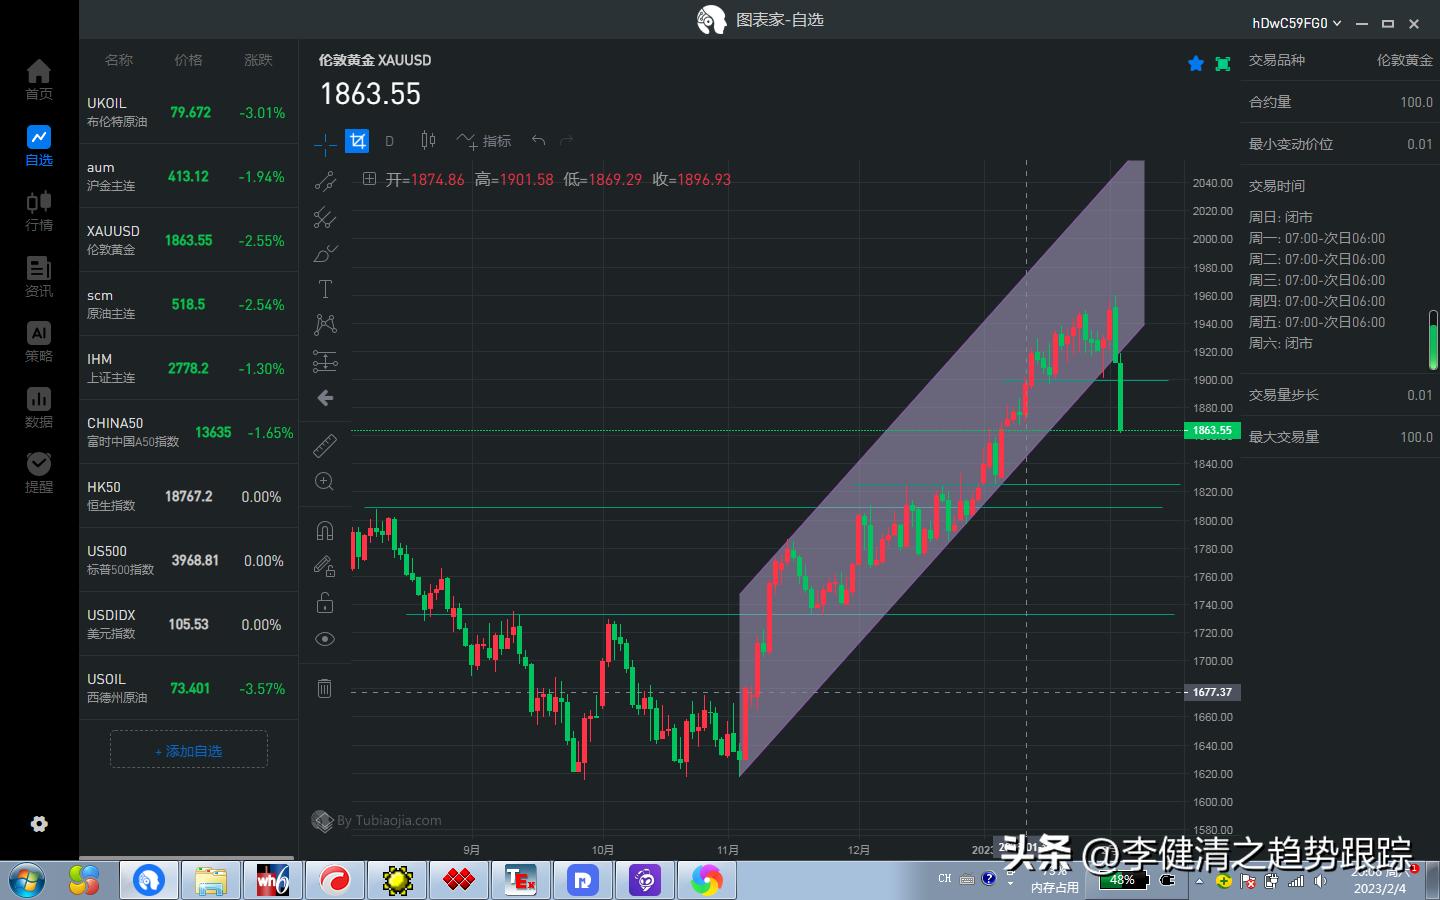
Task: Expand the OHLC legend box icon
Action: tap(369, 179)
